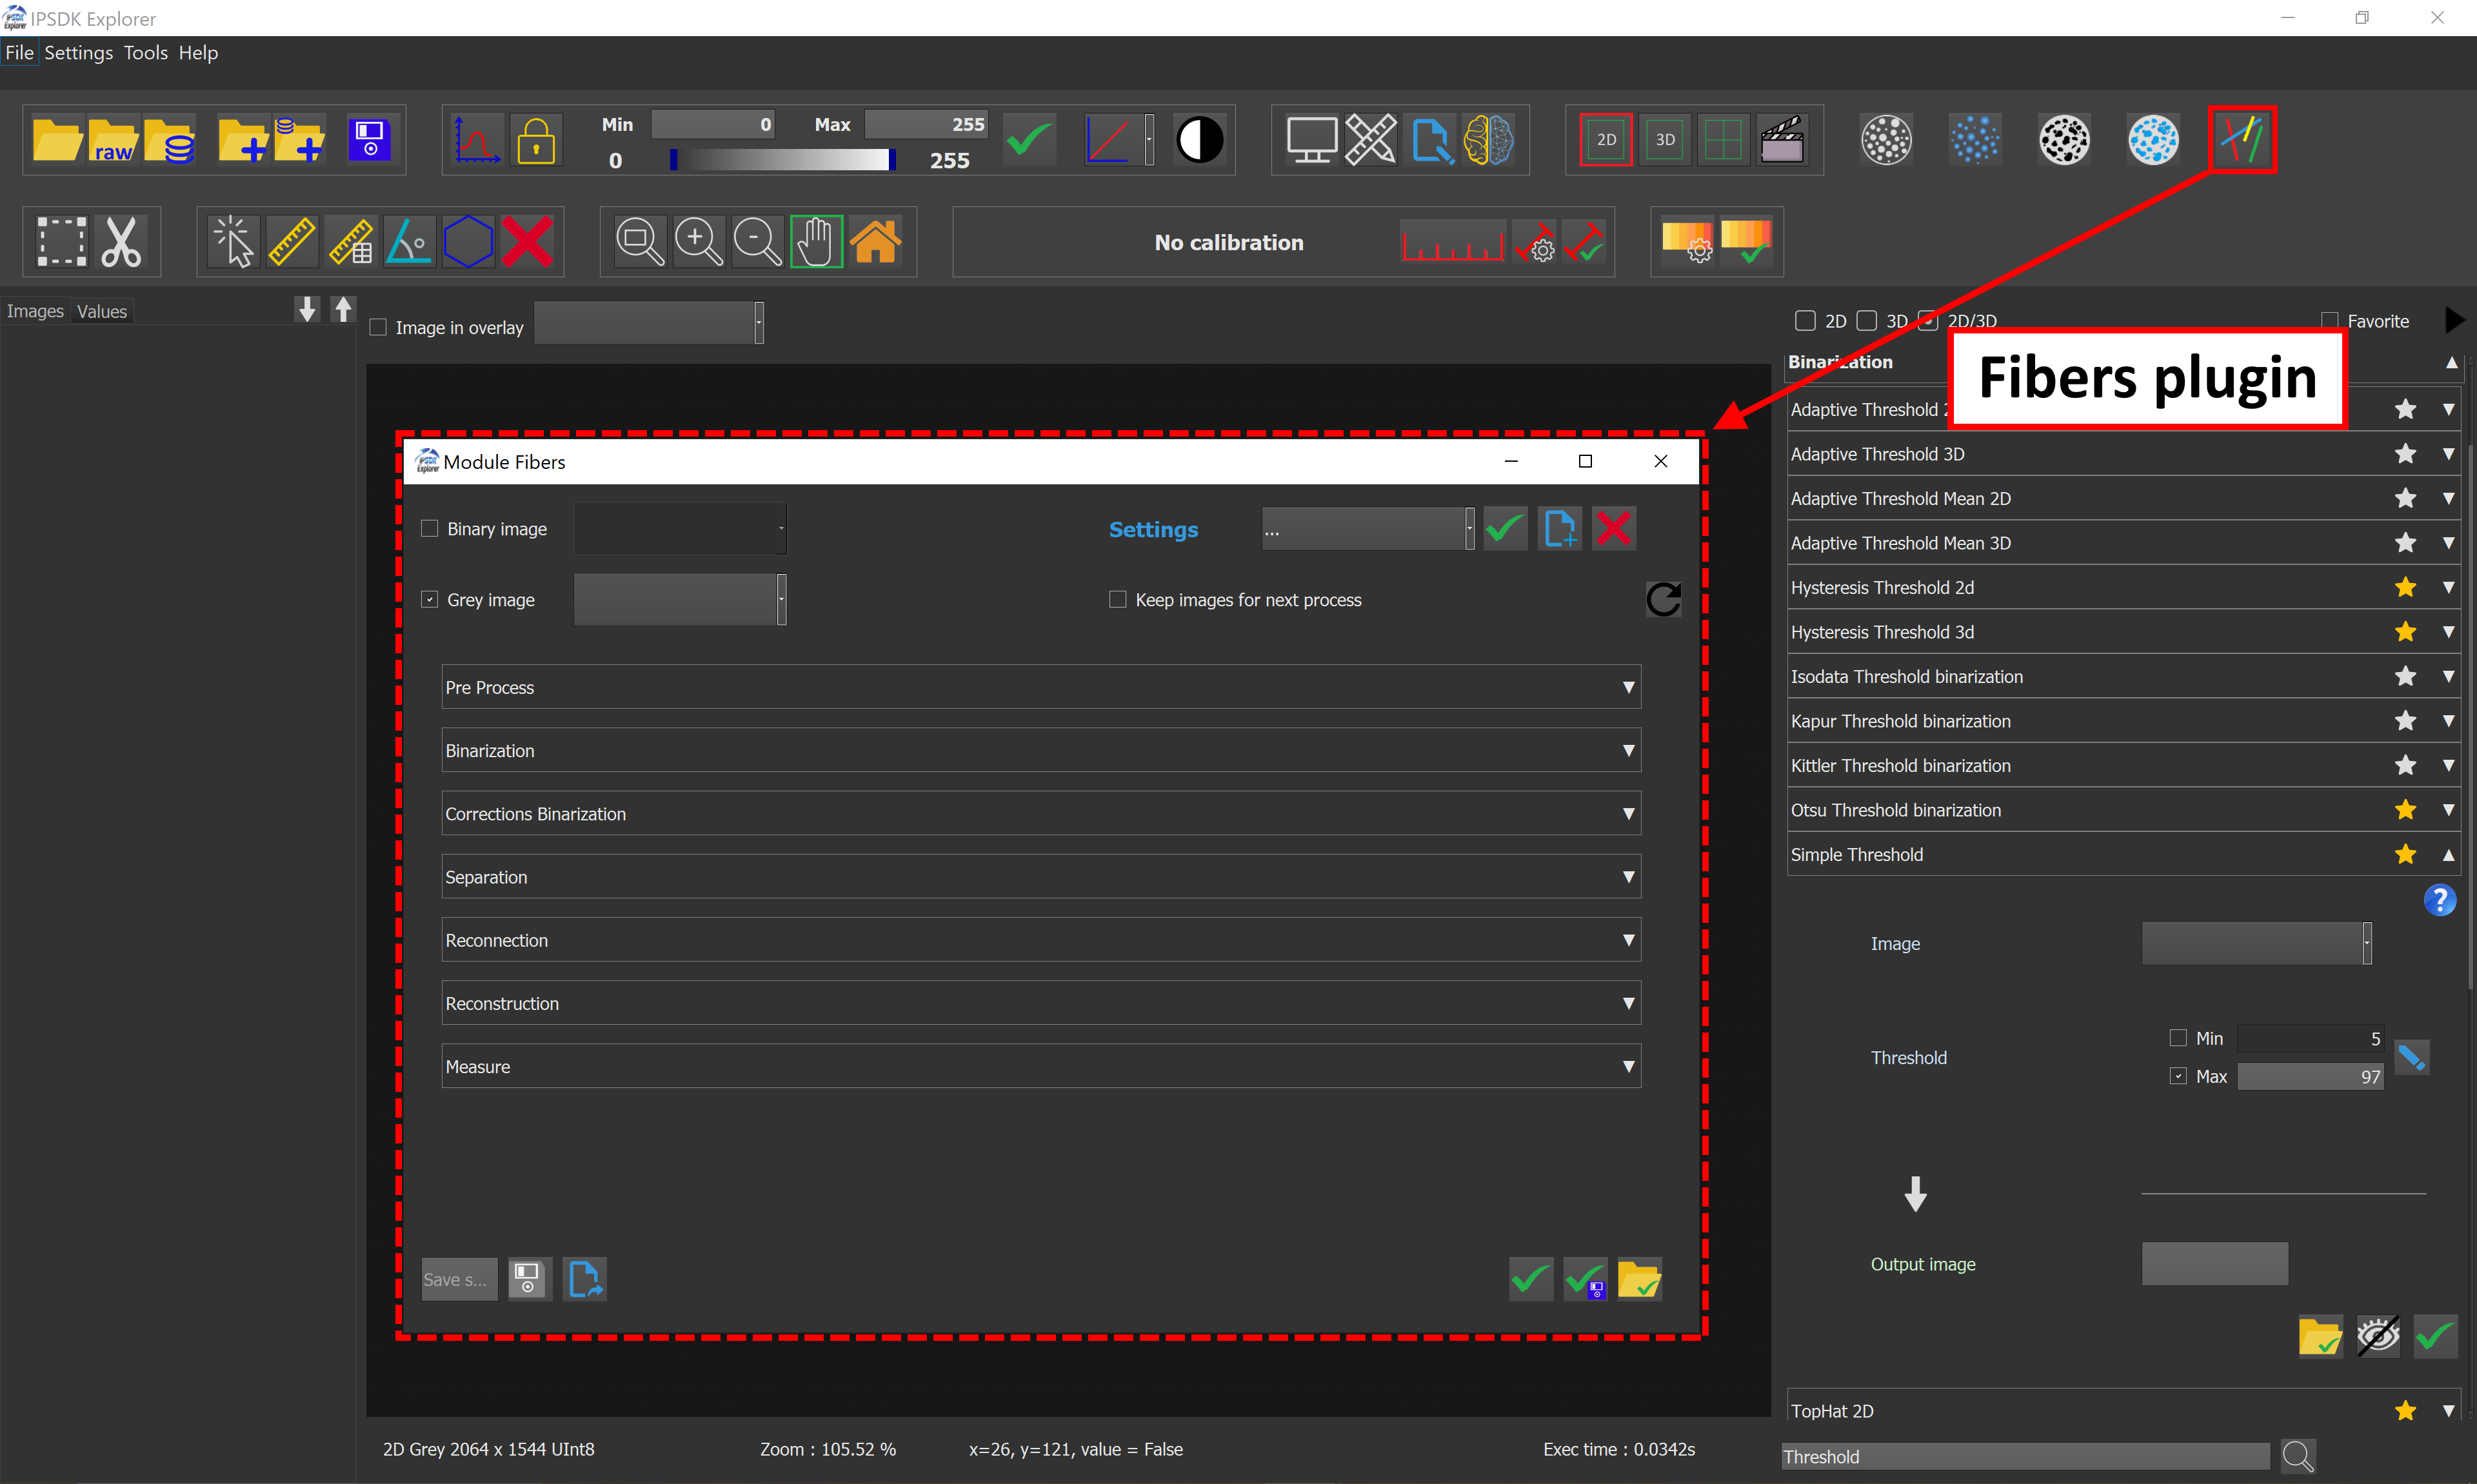2477x1484 pixels.
Task: Toggle the Image in overlay checkbox
Action: (378, 327)
